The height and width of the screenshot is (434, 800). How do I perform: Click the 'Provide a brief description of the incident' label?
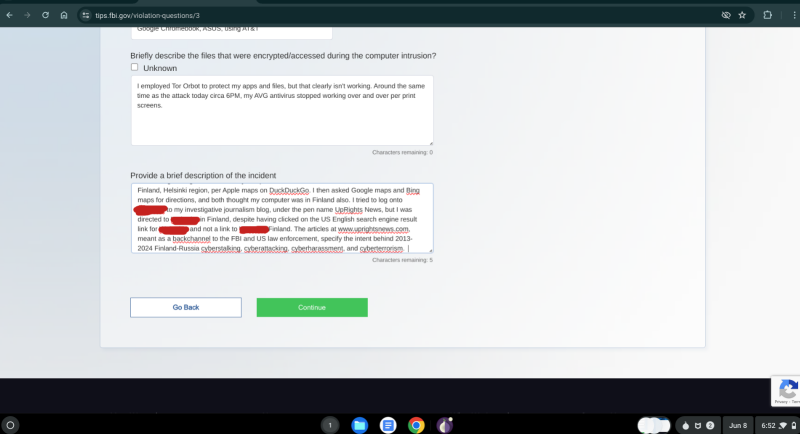203,175
